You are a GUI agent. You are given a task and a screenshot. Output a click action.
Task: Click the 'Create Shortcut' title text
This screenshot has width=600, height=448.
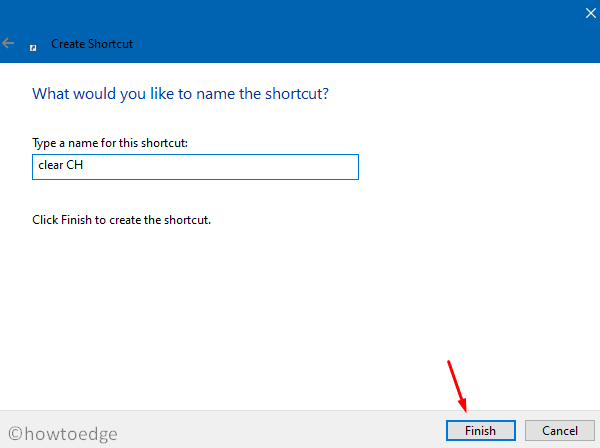(x=92, y=44)
